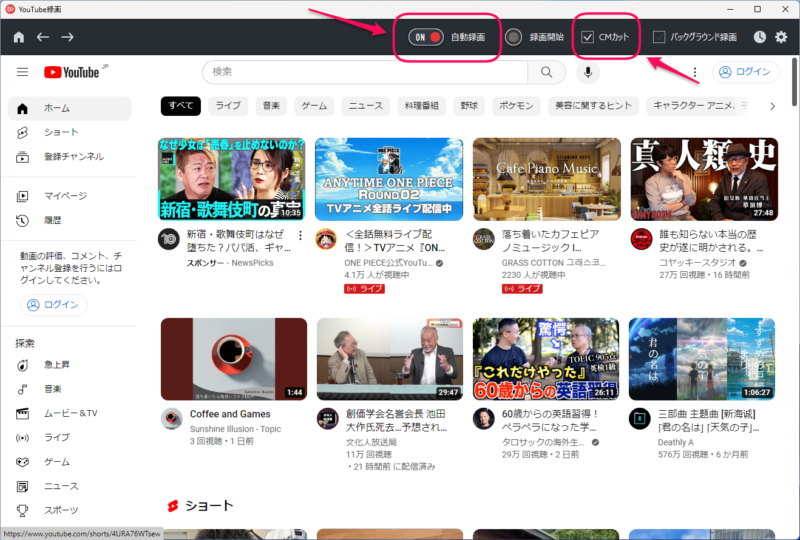This screenshot has height=540, width=800.
Task: Open the recording schedule clock icon
Action: pyautogui.click(x=760, y=37)
